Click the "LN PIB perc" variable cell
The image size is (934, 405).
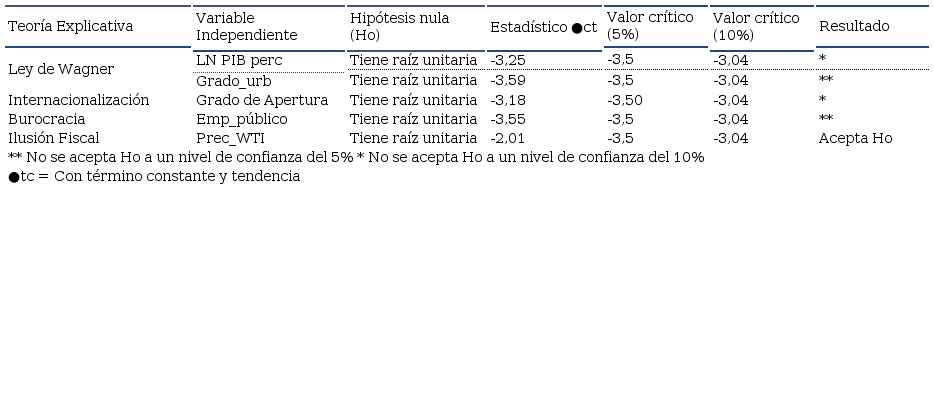tap(239, 60)
